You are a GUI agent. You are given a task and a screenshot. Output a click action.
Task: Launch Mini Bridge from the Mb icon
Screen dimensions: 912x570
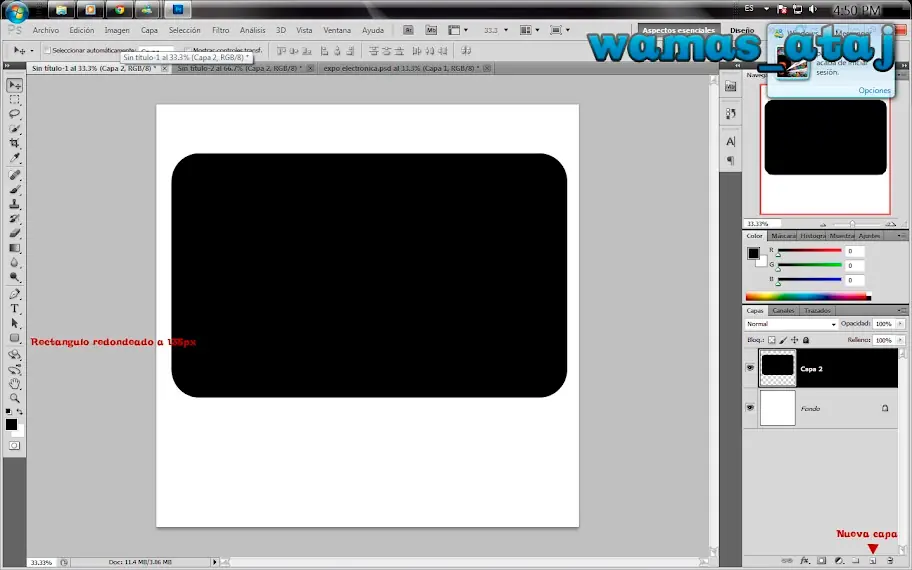[431, 30]
